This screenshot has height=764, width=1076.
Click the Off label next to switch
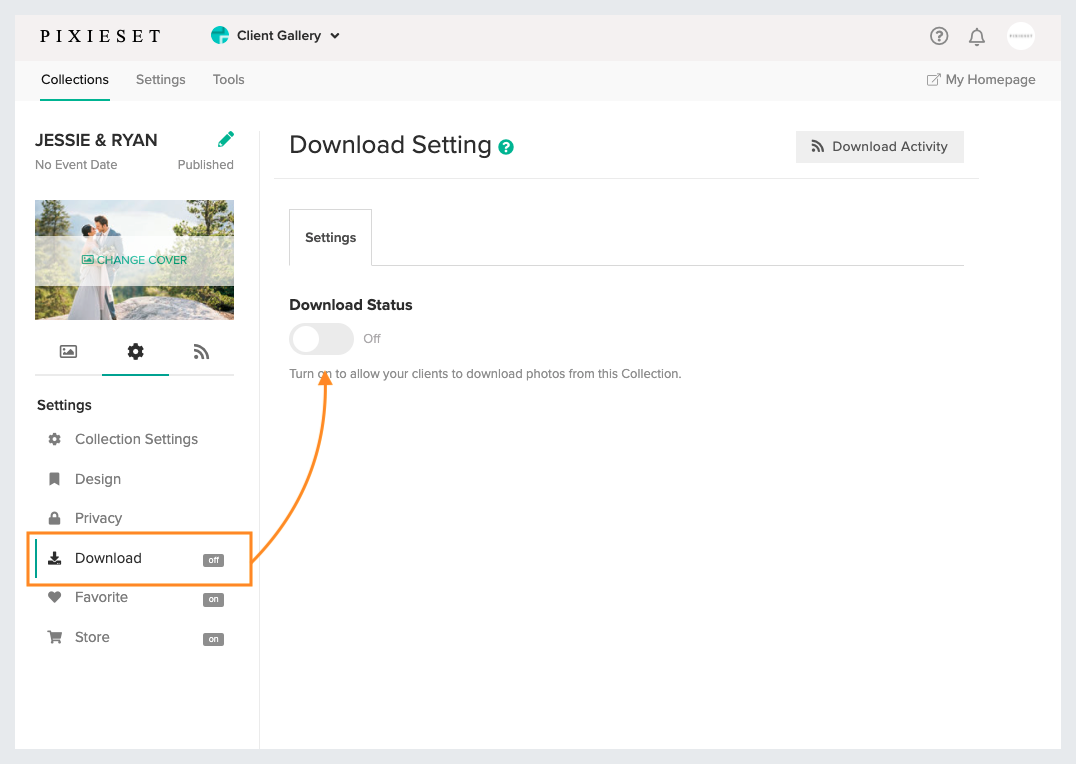tap(372, 338)
